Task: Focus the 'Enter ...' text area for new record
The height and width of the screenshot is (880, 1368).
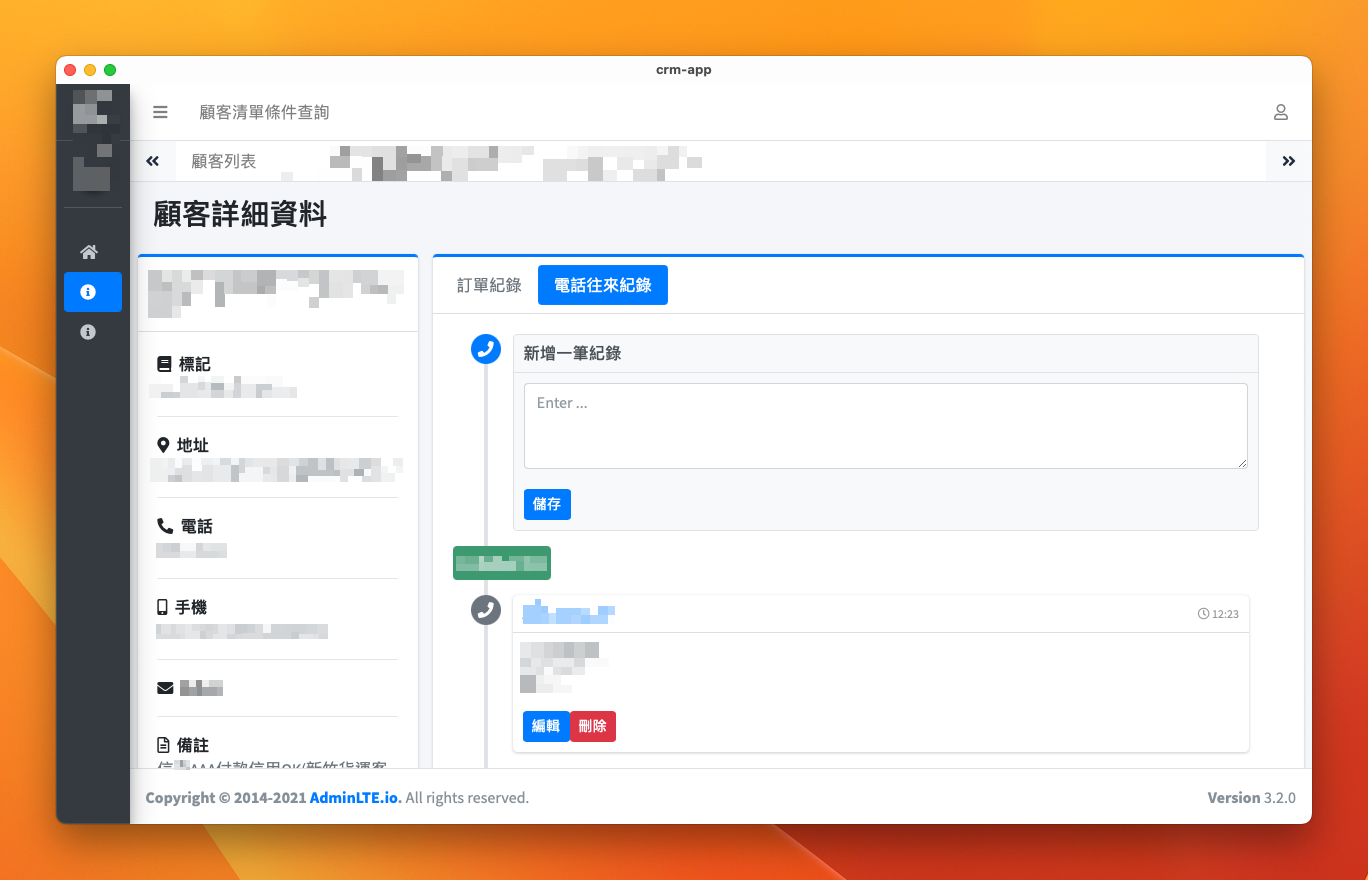Action: [x=885, y=425]
